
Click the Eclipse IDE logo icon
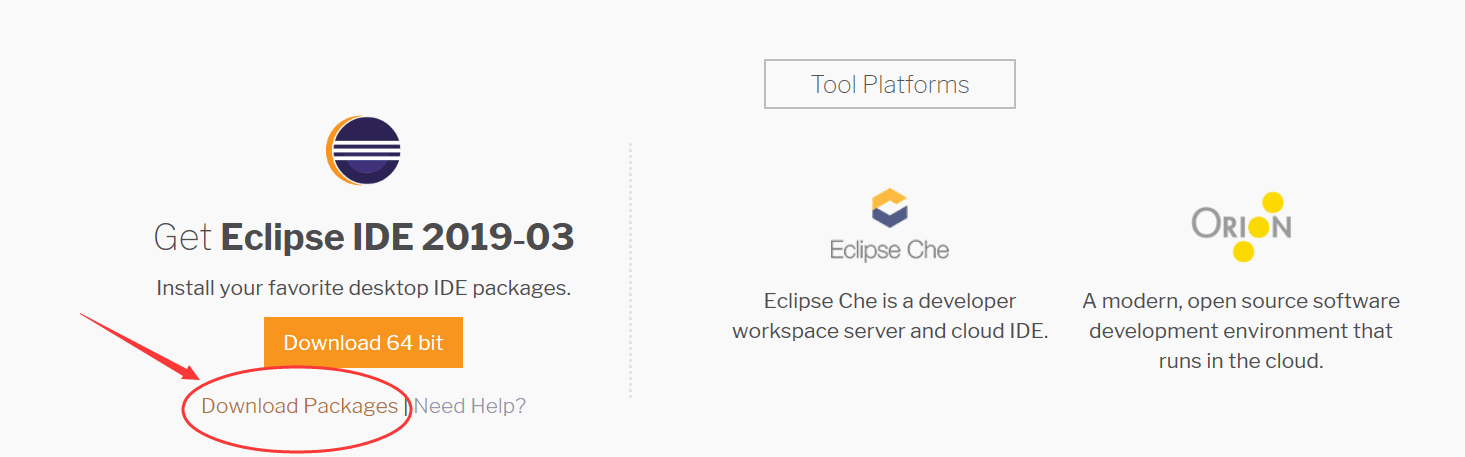pos(363,151)
